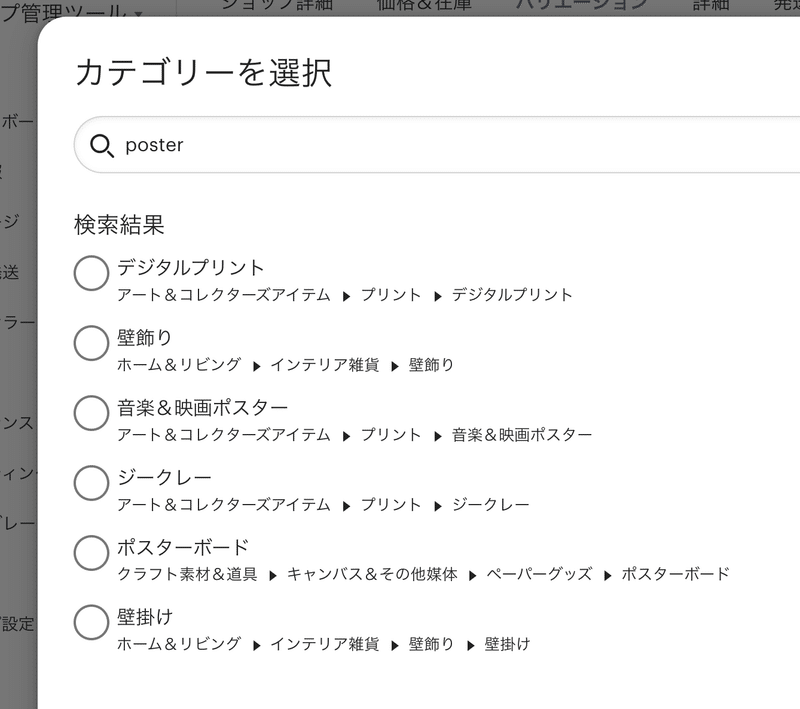Open the ショップ管理ツール dropdown arrow

138,13
